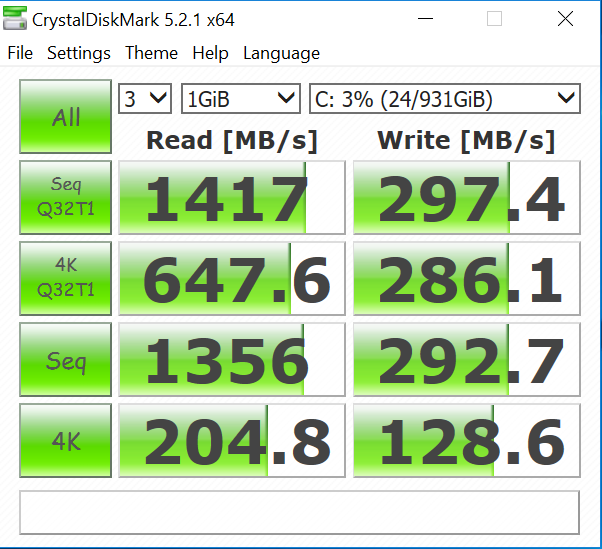Click the Read [MB/s] column header
The image size is (602, 549).
(232, 141)
